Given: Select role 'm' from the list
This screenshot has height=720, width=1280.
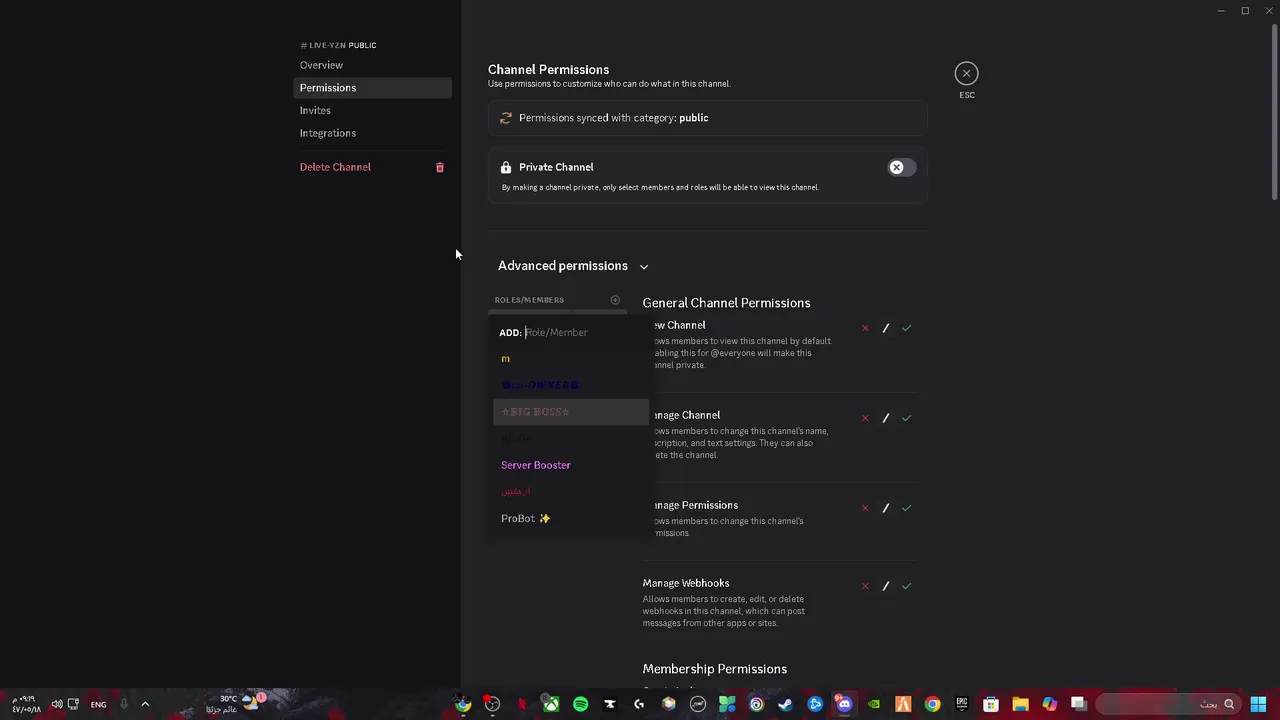Looking at the screenshot, I should point(570,359).
